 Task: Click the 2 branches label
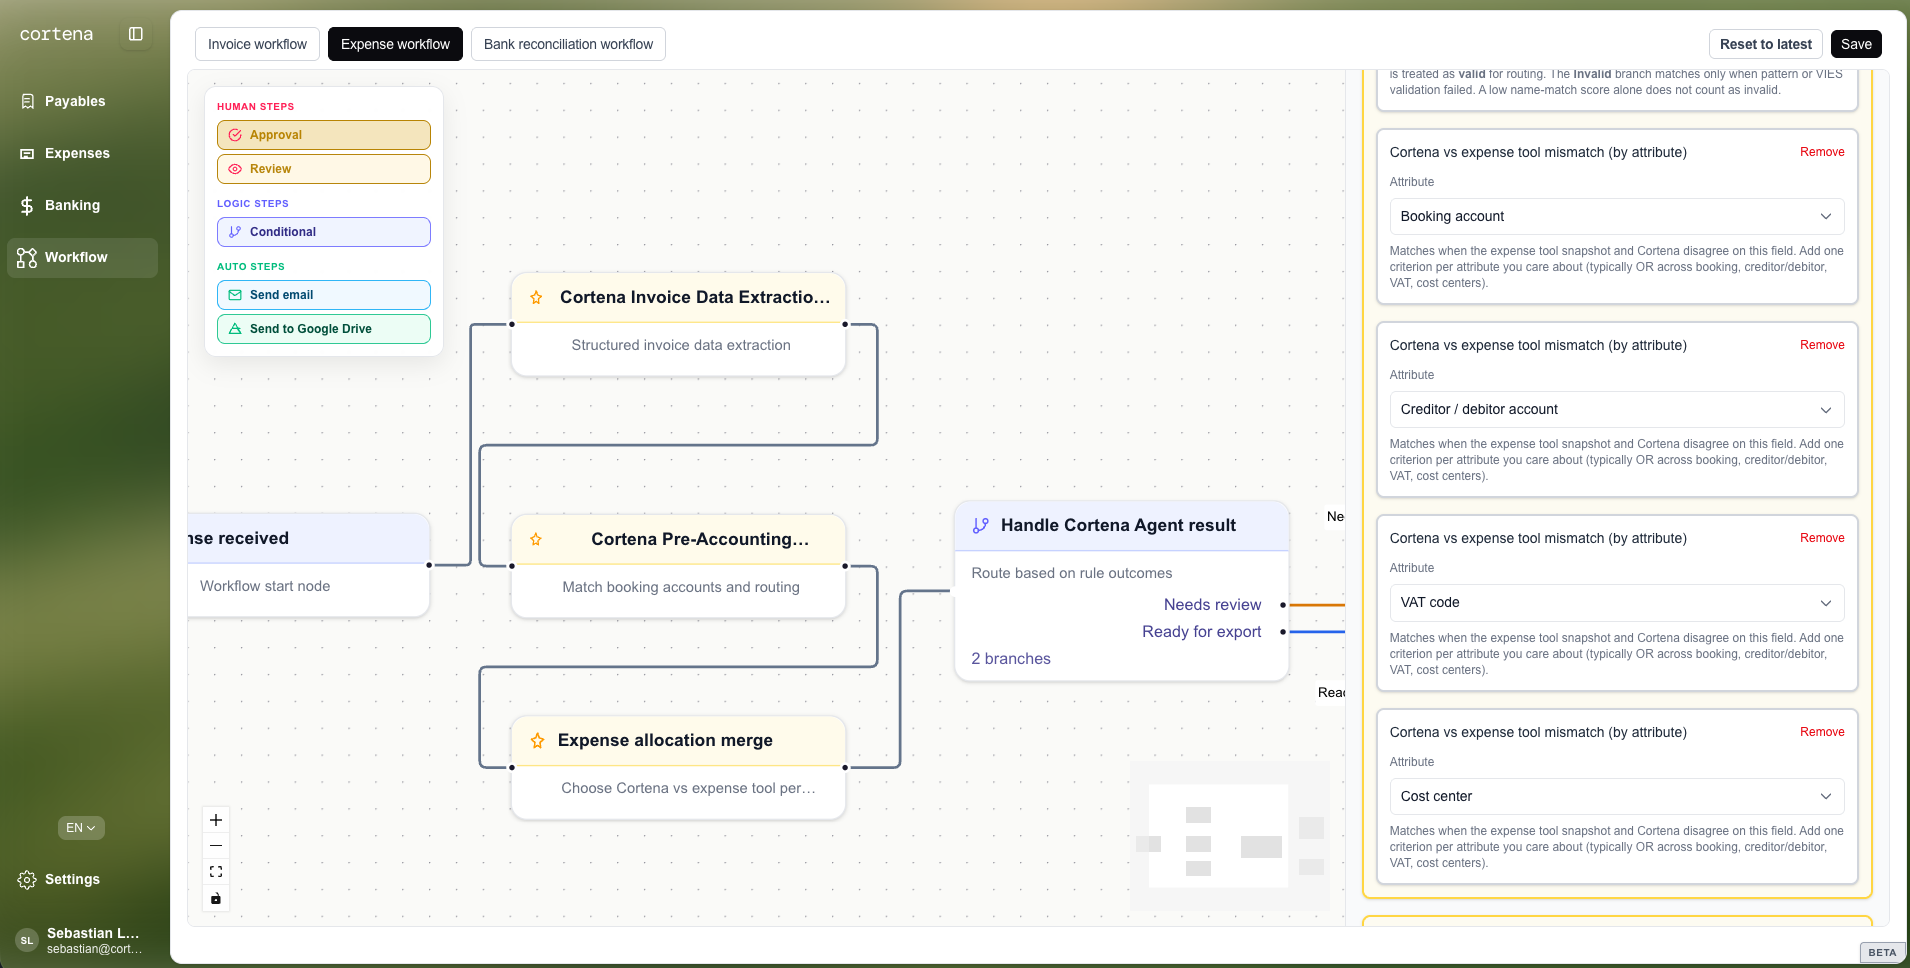(x=1011, y=659)
